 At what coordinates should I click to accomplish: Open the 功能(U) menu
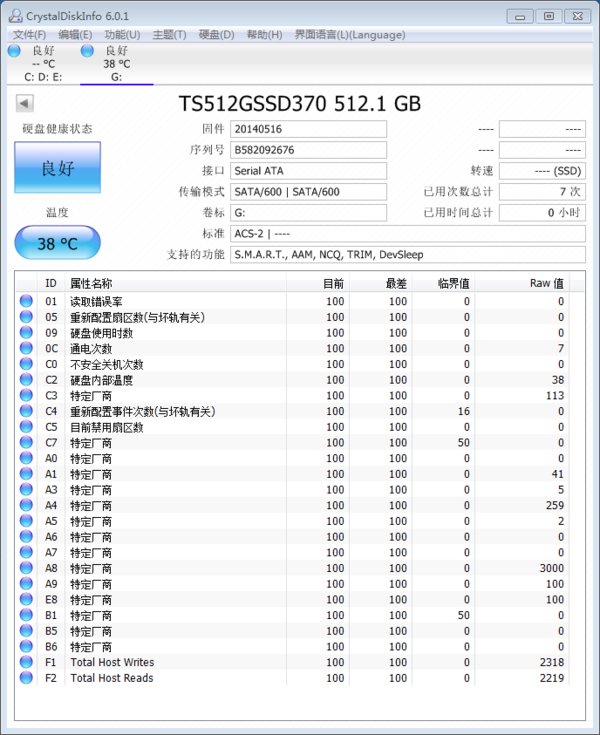click(x=122, y=35)
